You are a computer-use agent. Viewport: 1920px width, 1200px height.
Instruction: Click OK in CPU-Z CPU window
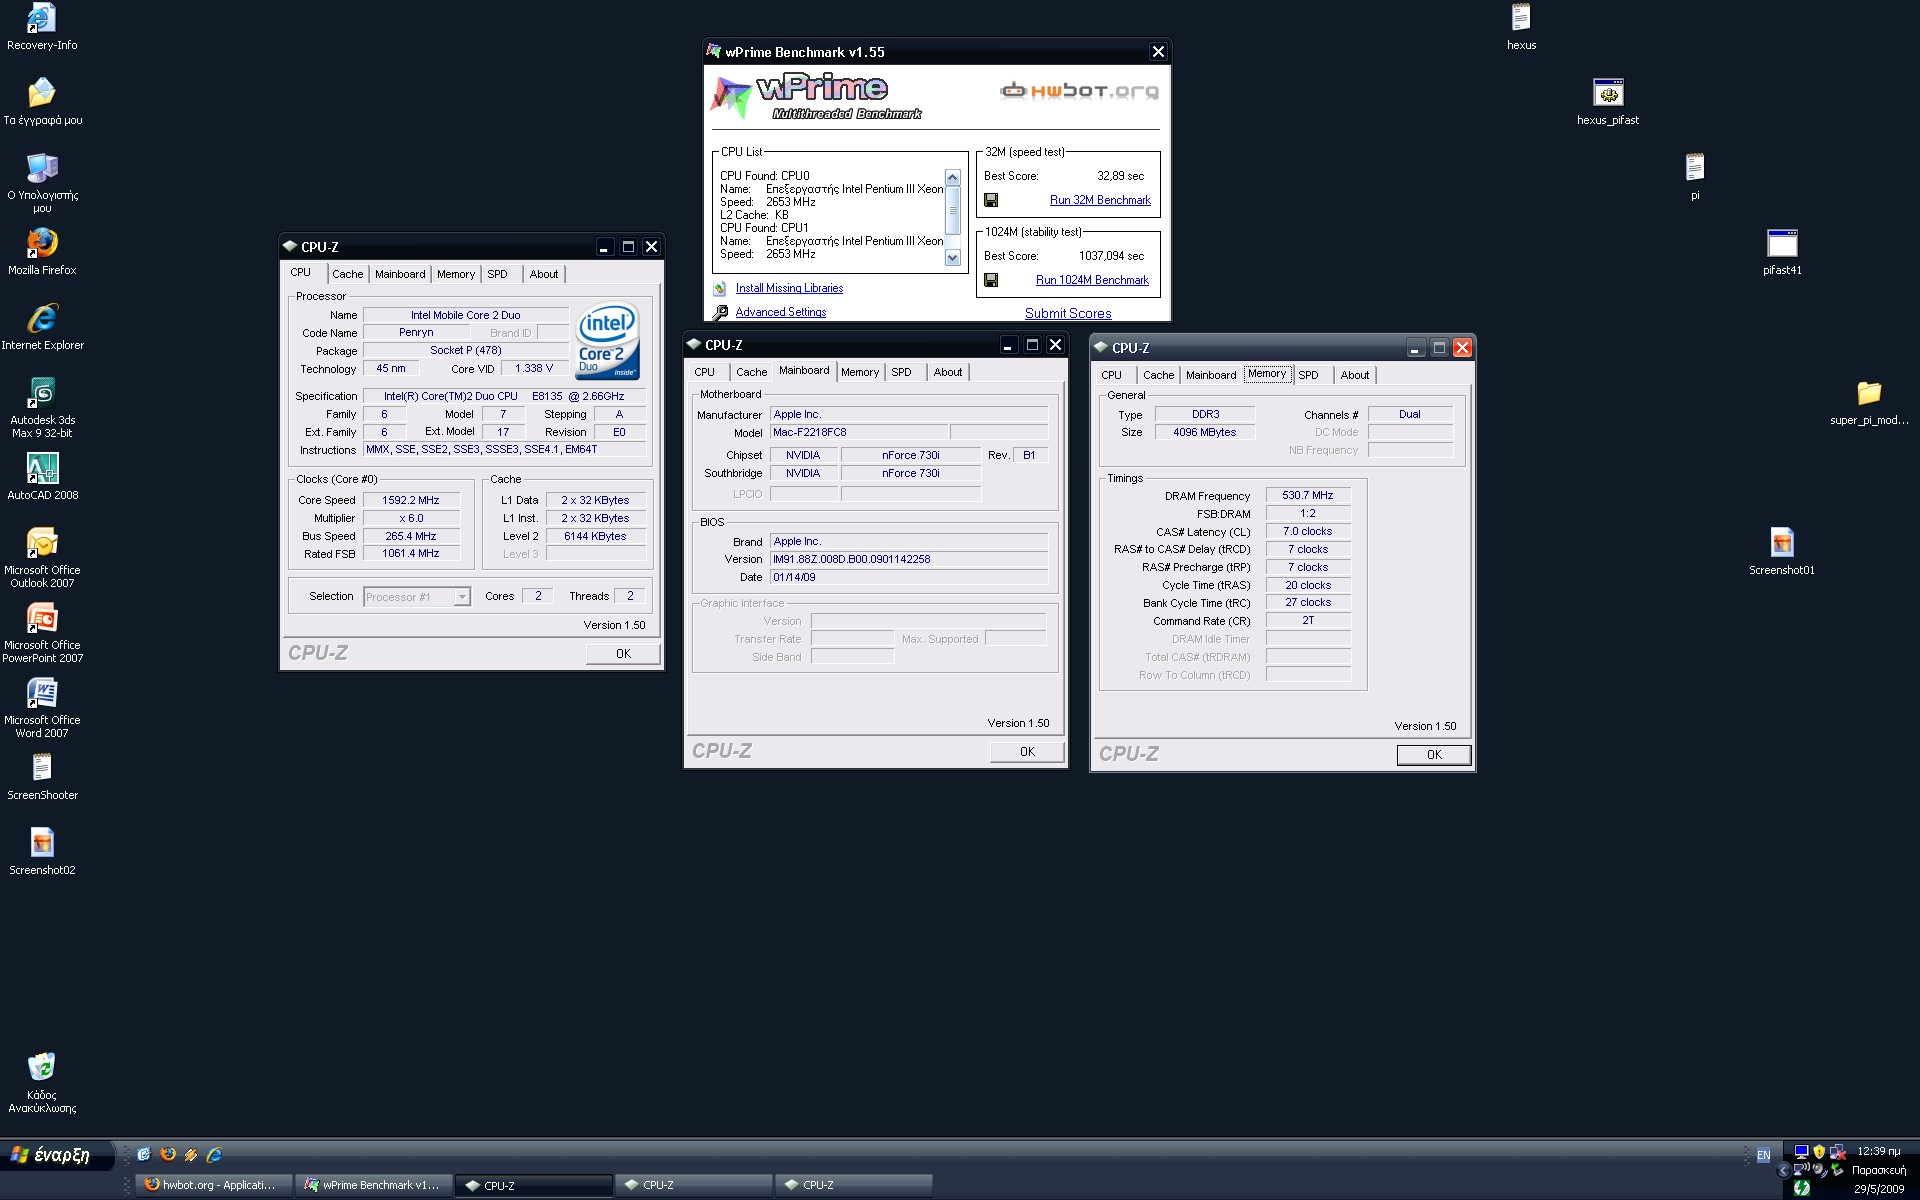pos(623,654)
